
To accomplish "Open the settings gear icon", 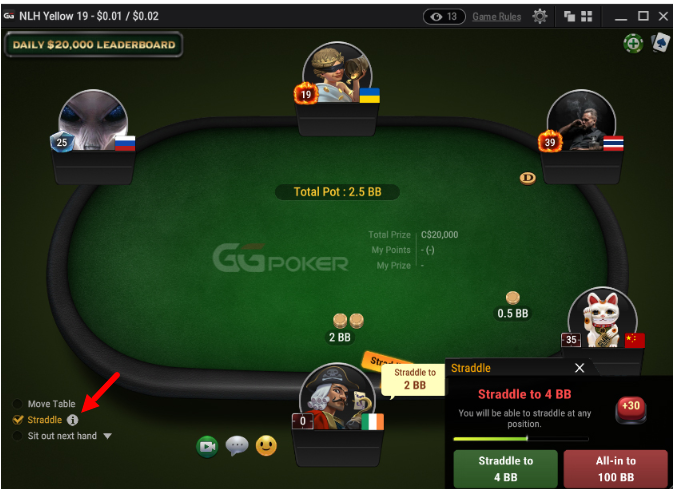I will tap(539, 17).
